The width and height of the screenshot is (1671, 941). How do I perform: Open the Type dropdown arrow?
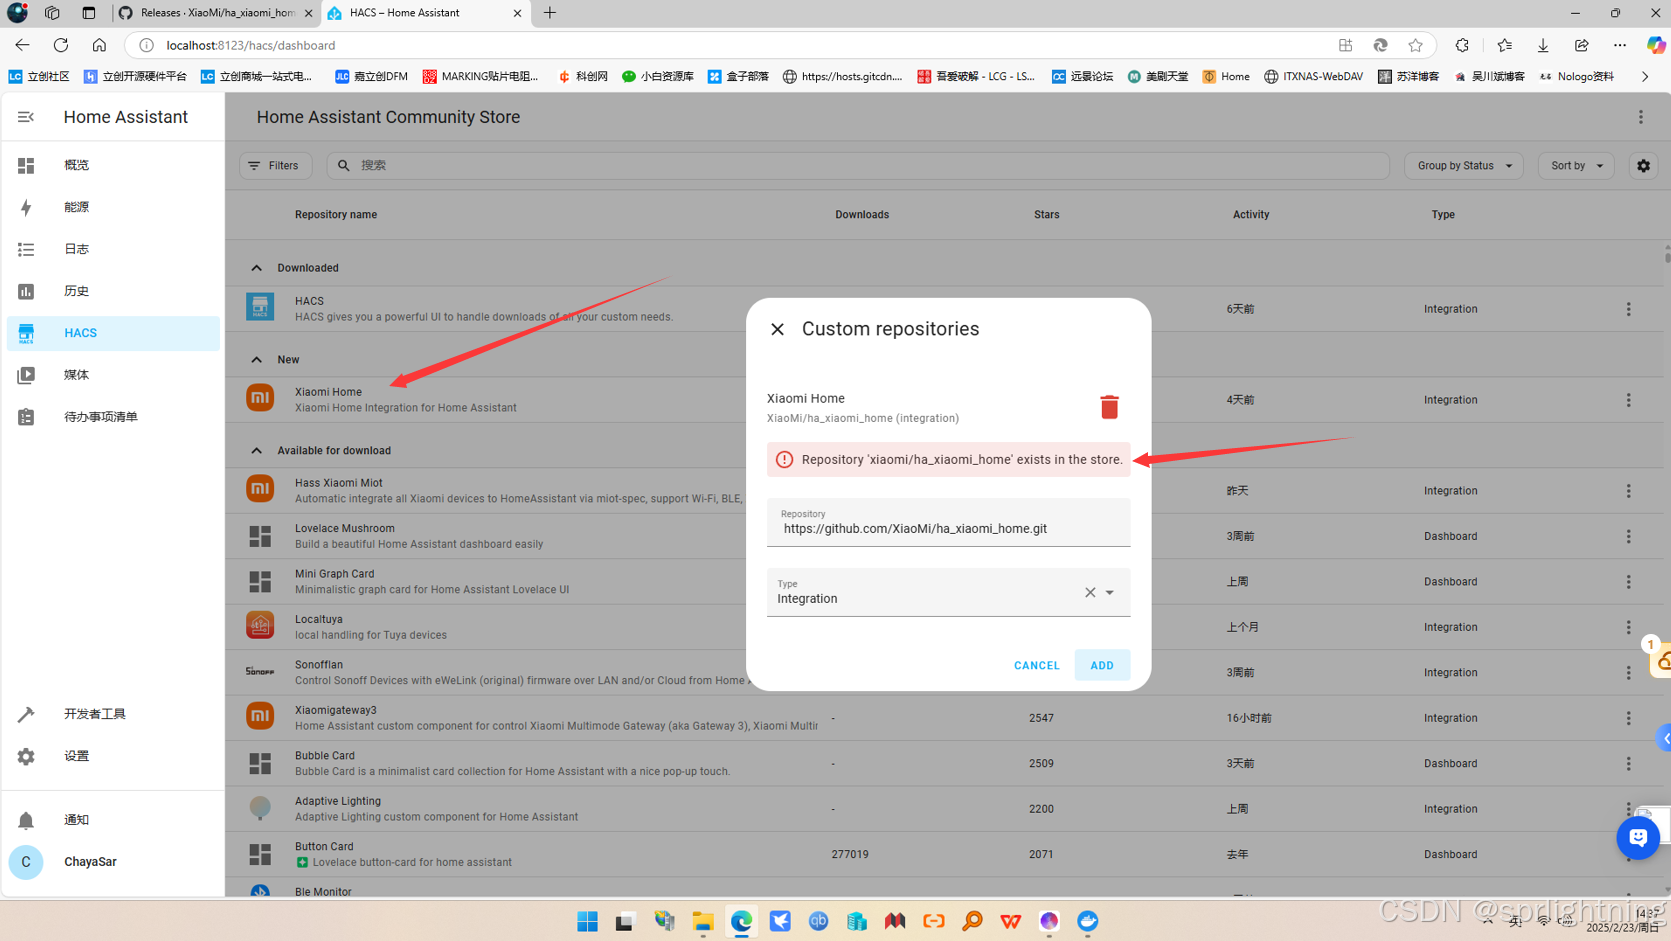(x=1110, y=593)
